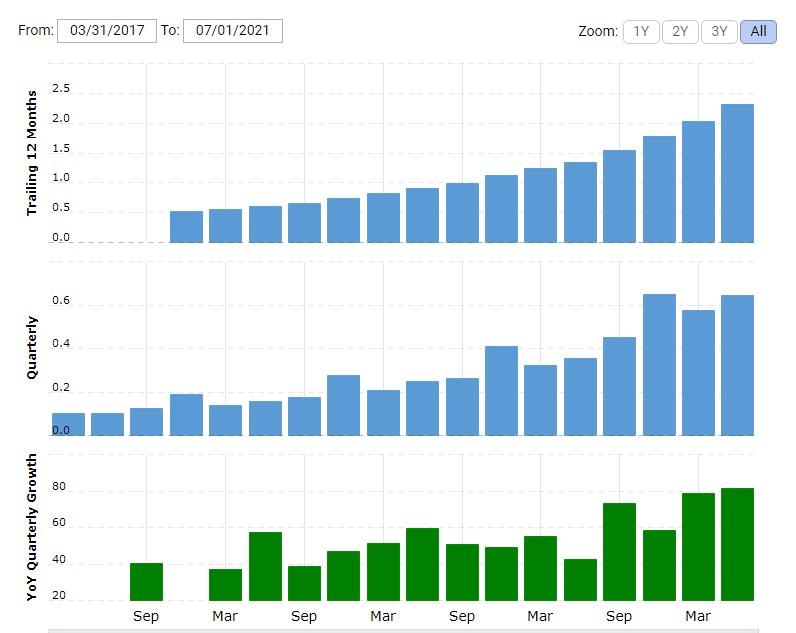The height and width of the screenshot is (633, 796).
Task: Click the From: label
Action: [36, 30]
